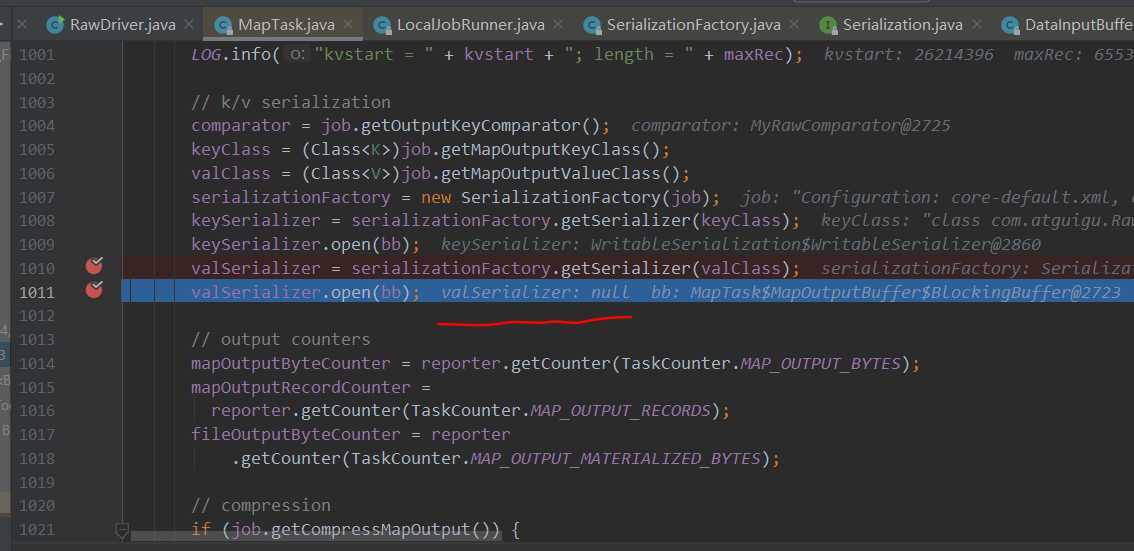The height and width of the screenshot is (551, 1134).
Task: Close the Serialization.java tab
Action: (x=976, y=25)
